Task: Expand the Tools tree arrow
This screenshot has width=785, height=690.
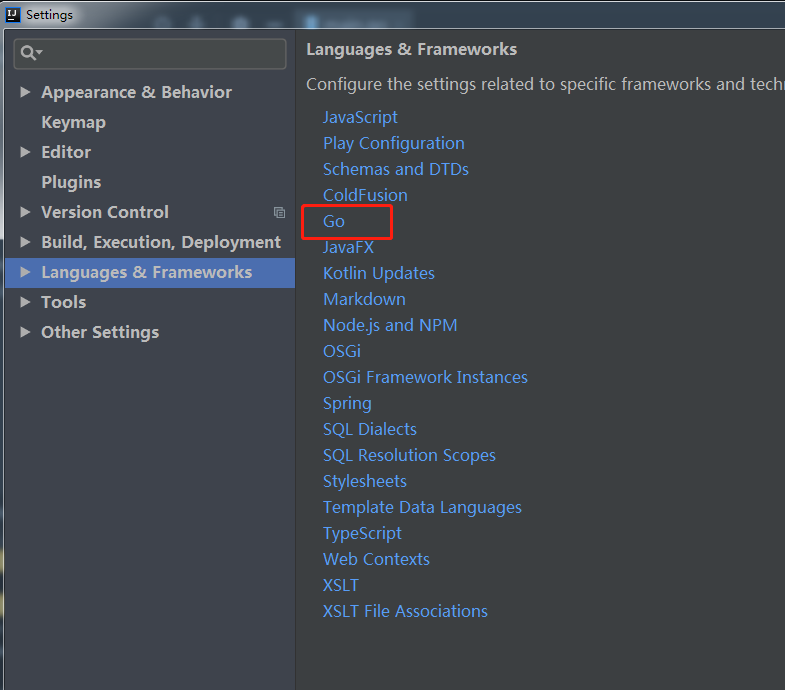Action: click(25, 302)
